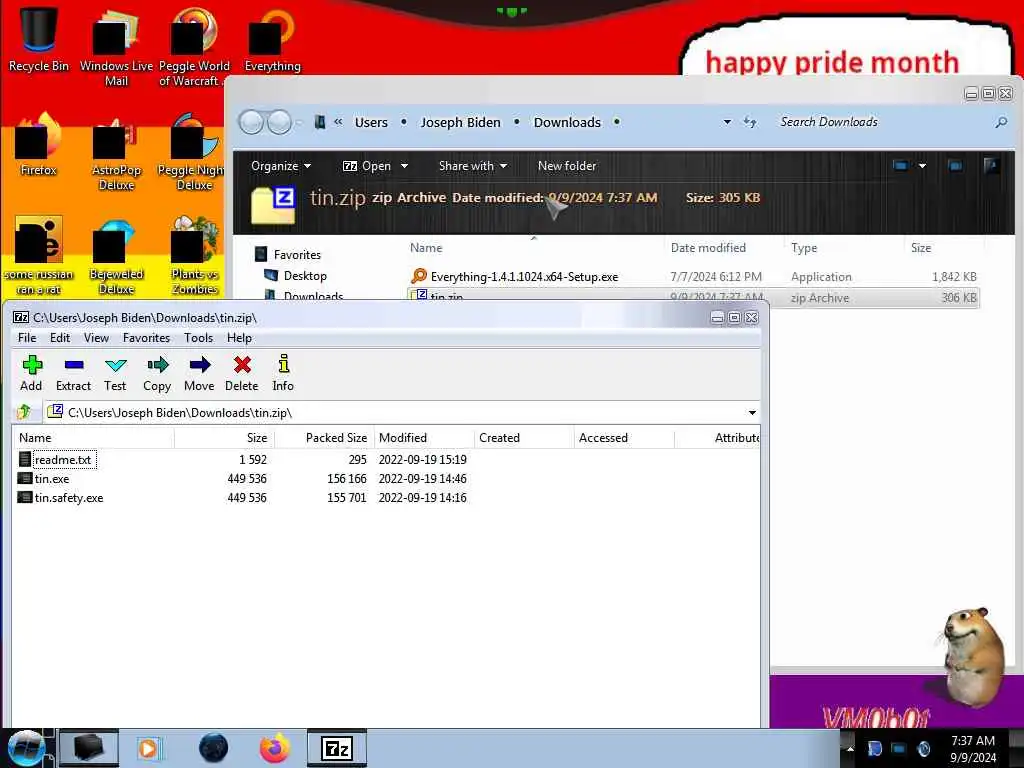Click Open with 7-Zip in Explorer toolbar
The width and height of the screenshot is (1024, 768).
coord(367,166)
